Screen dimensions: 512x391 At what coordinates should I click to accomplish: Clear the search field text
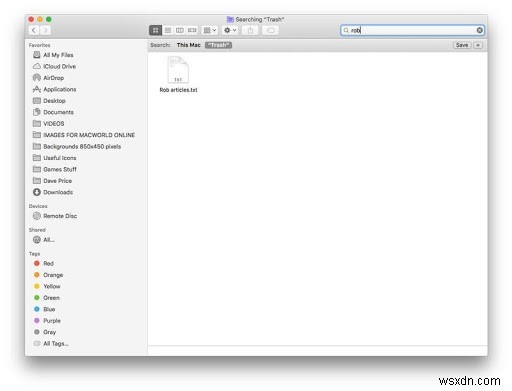coord(479,30)
